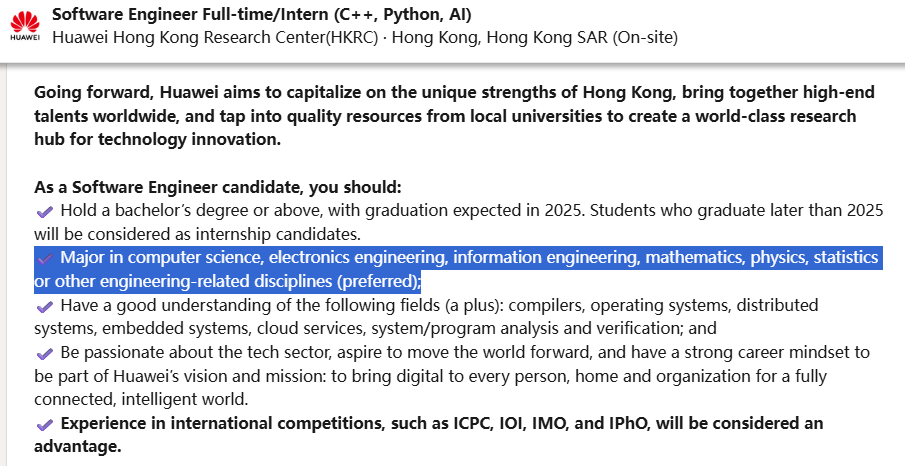The image size is (905, 466).
Task: Click the 'Hong Kong SAR (On-site)' location text
Action: pyautogui.click(x=582, y=38)
